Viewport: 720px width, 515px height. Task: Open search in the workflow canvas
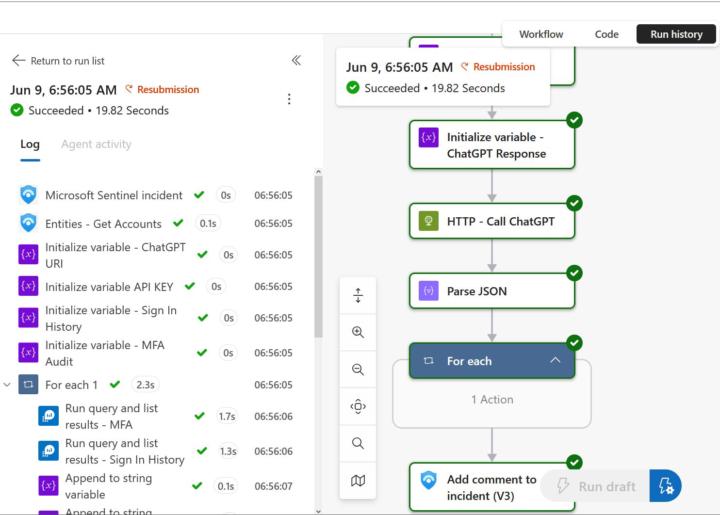[358, 443]
